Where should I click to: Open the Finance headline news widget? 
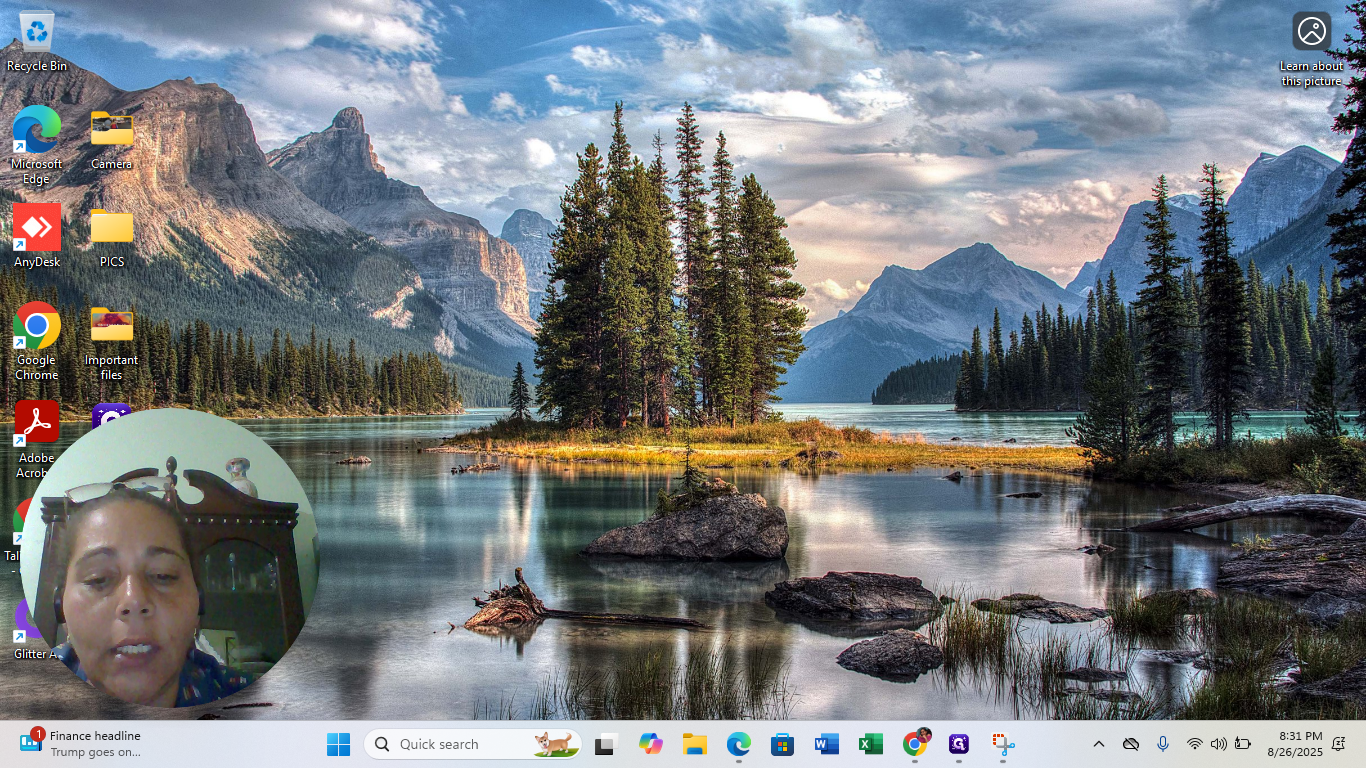[80, 744]
